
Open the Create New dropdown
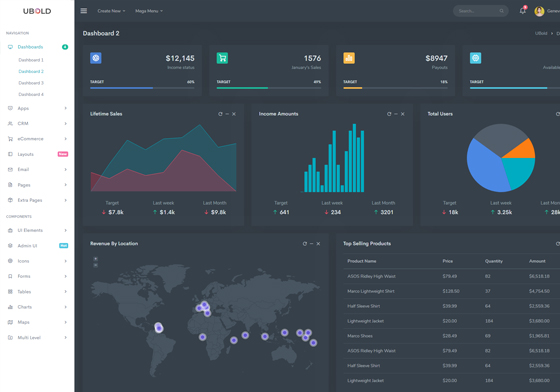111,11
